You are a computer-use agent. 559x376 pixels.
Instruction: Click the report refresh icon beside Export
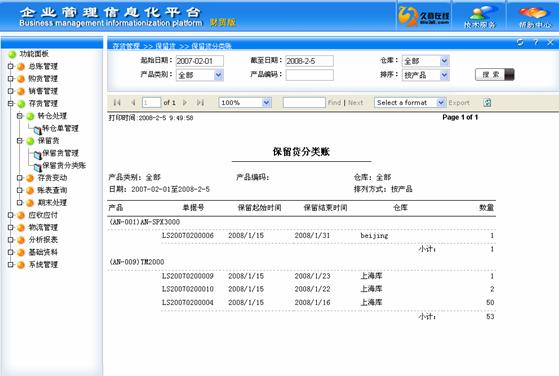(x=487, y=103)
